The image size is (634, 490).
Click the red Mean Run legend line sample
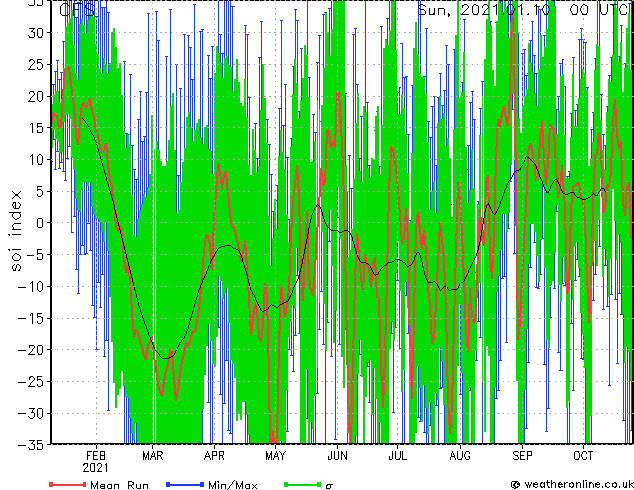point(67,484)
